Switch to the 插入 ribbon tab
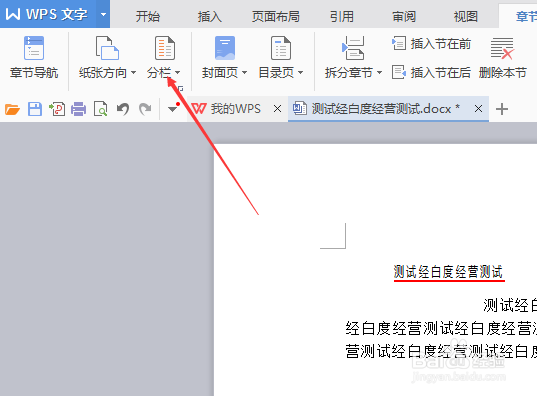537x396 pixels. point(210,16)
